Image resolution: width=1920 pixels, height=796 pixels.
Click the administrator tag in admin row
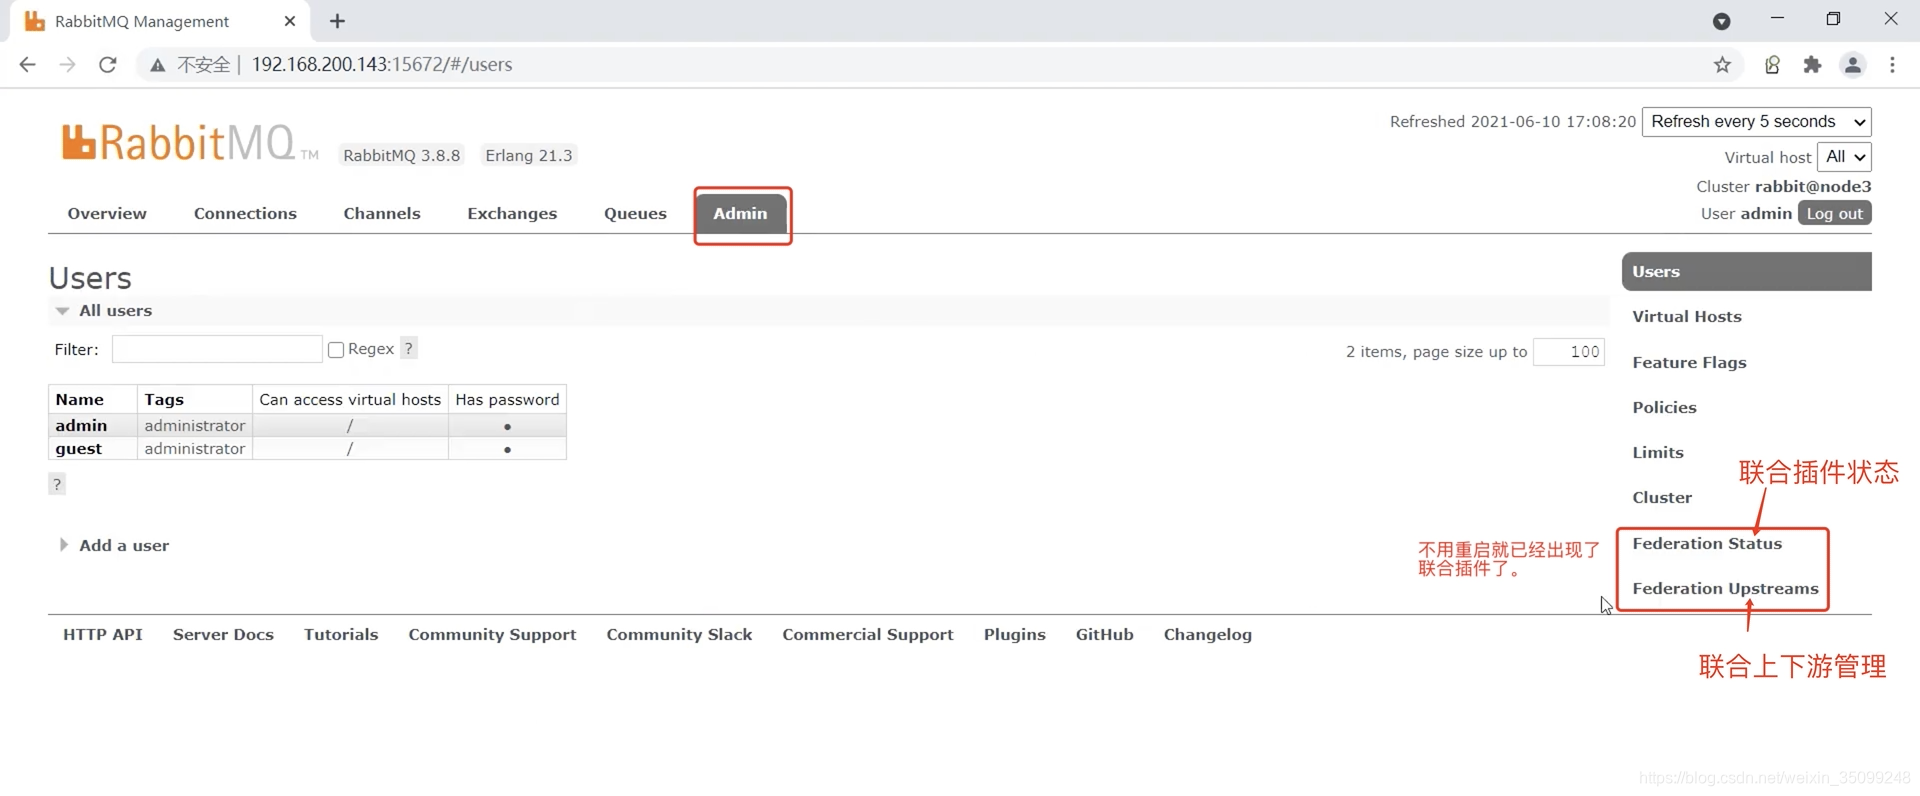pos(194,425)
